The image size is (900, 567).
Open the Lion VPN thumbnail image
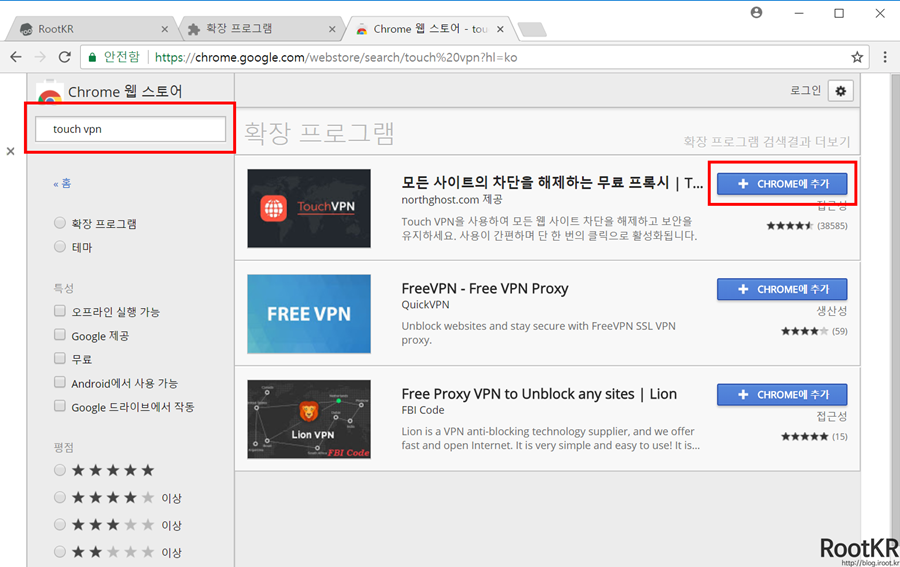309,419
